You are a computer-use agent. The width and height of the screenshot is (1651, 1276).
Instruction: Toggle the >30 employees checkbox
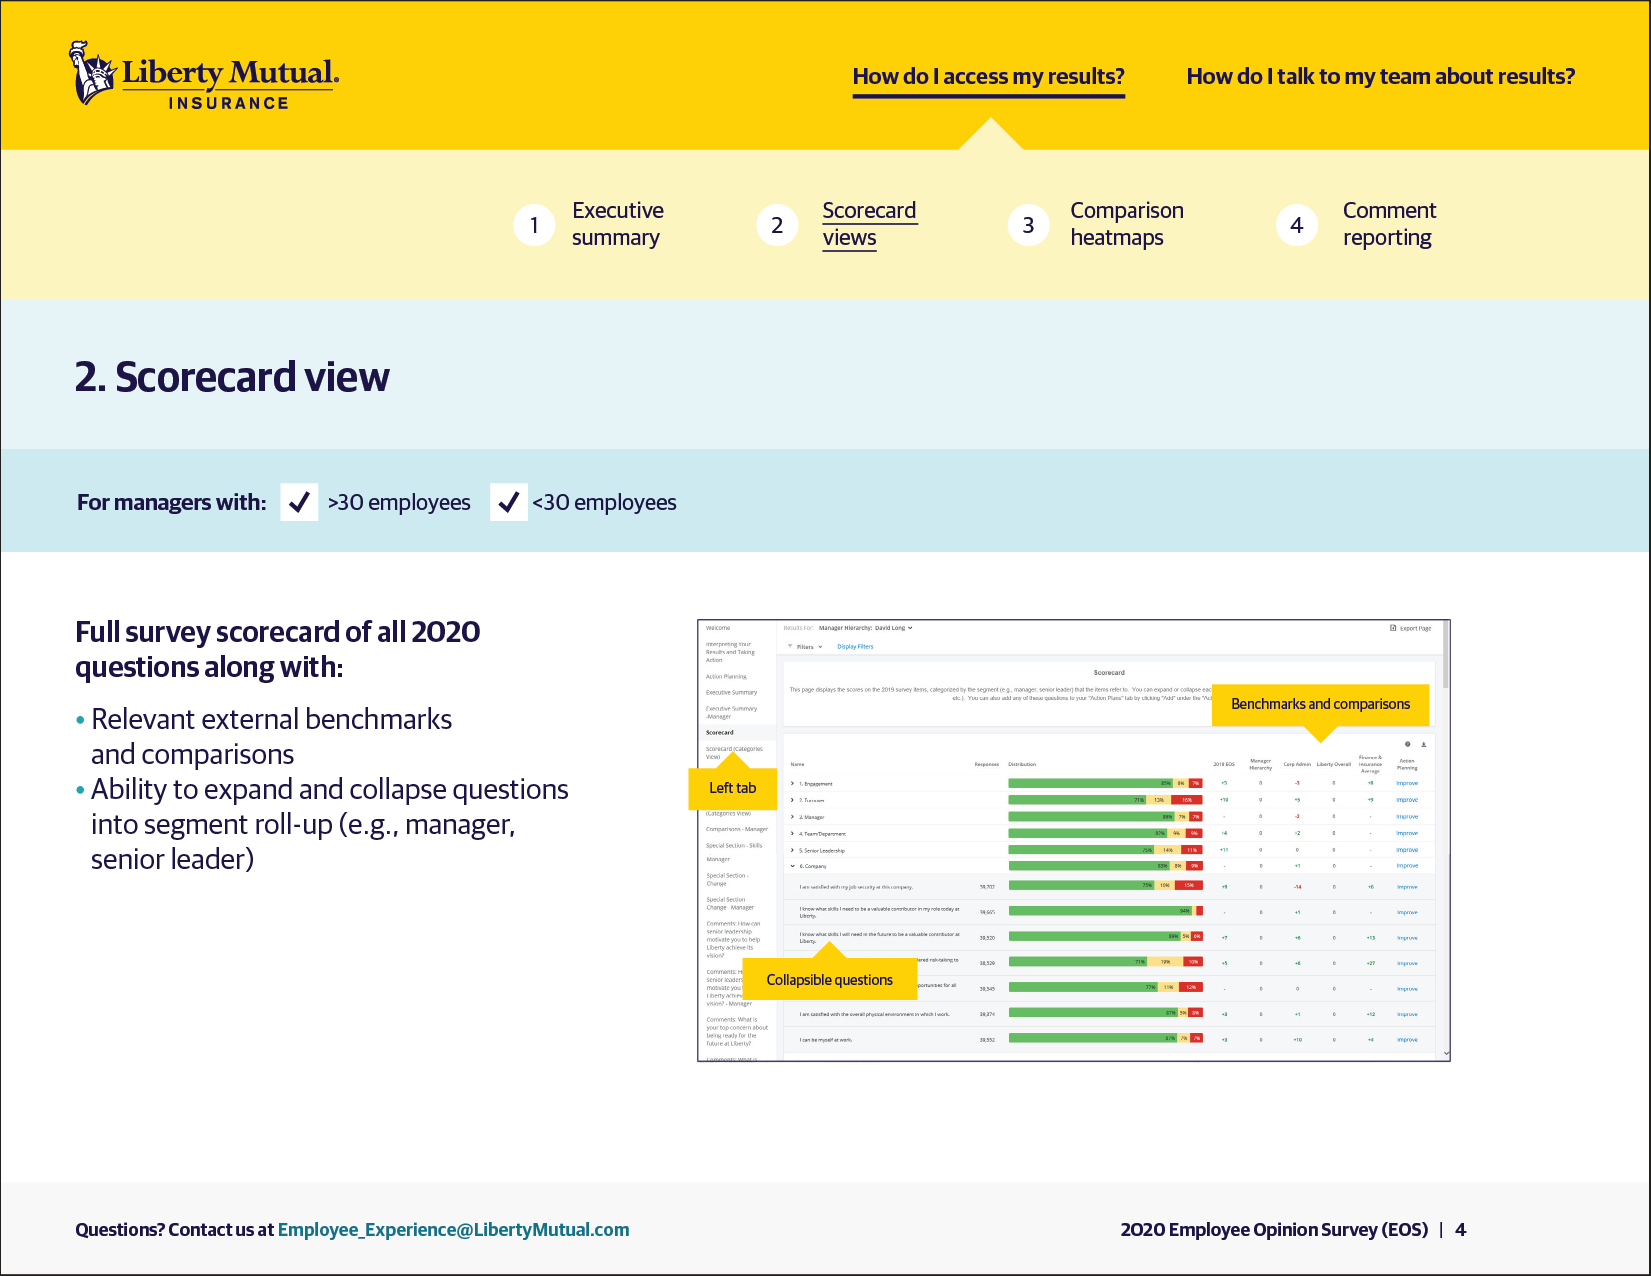(299, 502)
